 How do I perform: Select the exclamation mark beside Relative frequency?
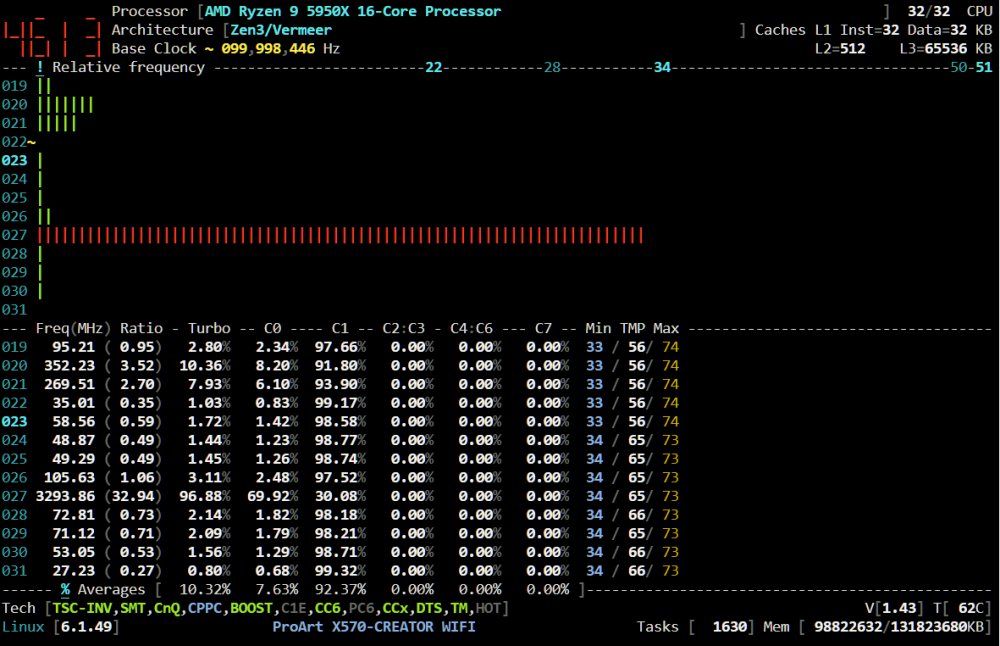coord(40,67)
